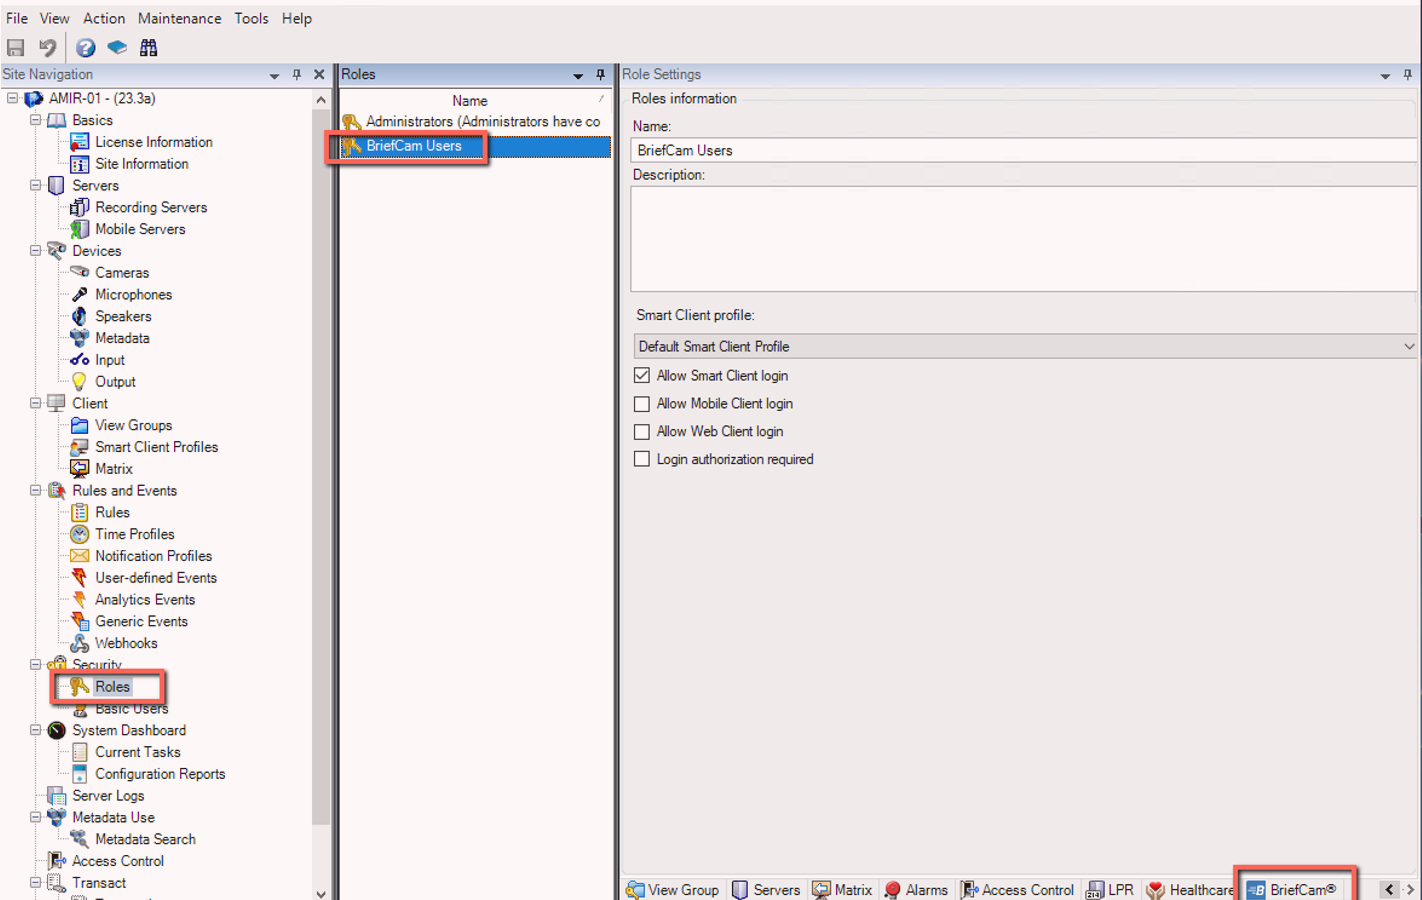The image size is (1422, 900).
Task: Click the Input device icon
Action: click(79, 360)
